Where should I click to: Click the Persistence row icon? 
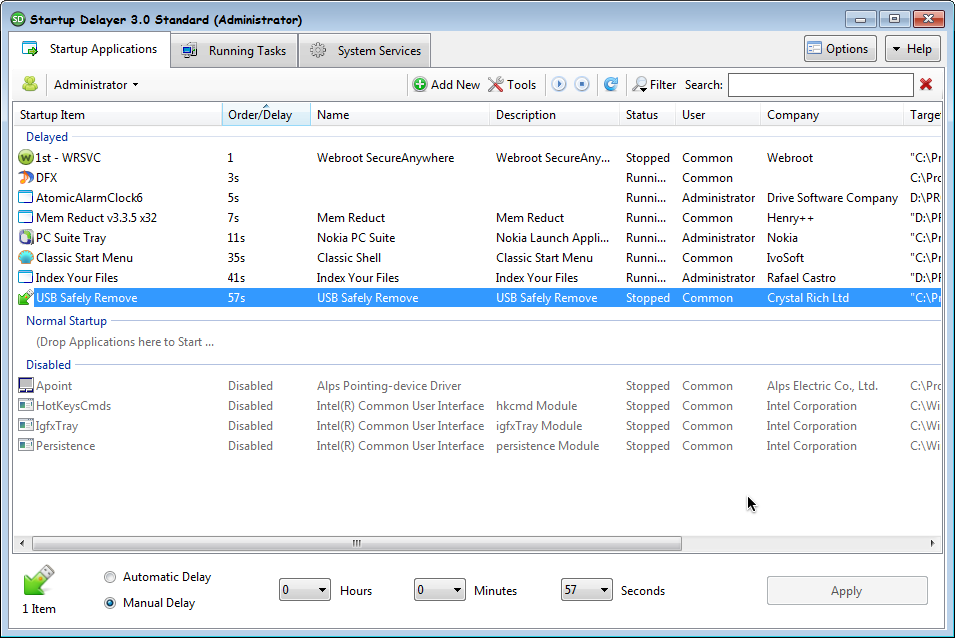tap(26, 446)
